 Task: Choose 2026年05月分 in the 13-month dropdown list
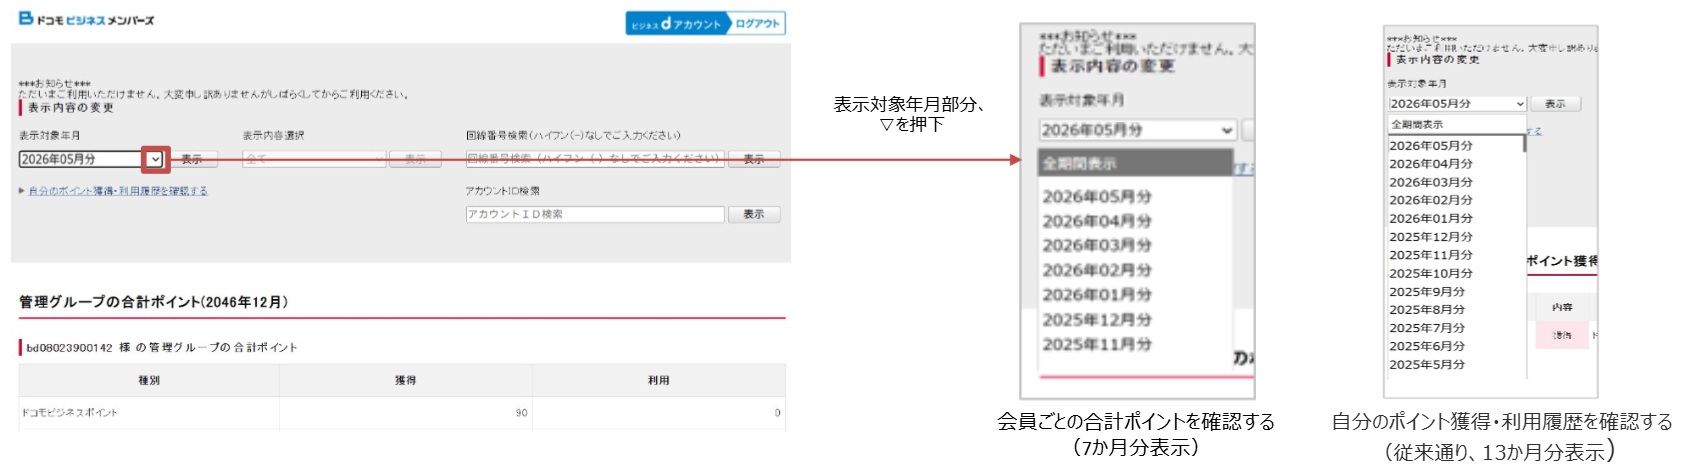1431,146
